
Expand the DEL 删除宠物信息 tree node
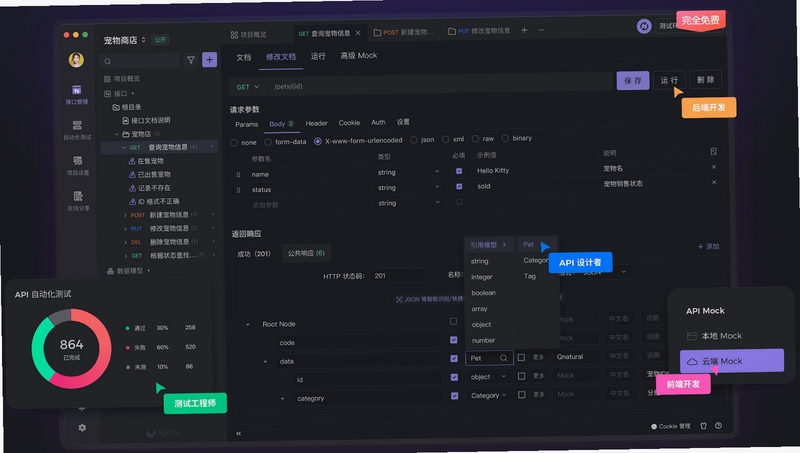click(x=126, y=242)
